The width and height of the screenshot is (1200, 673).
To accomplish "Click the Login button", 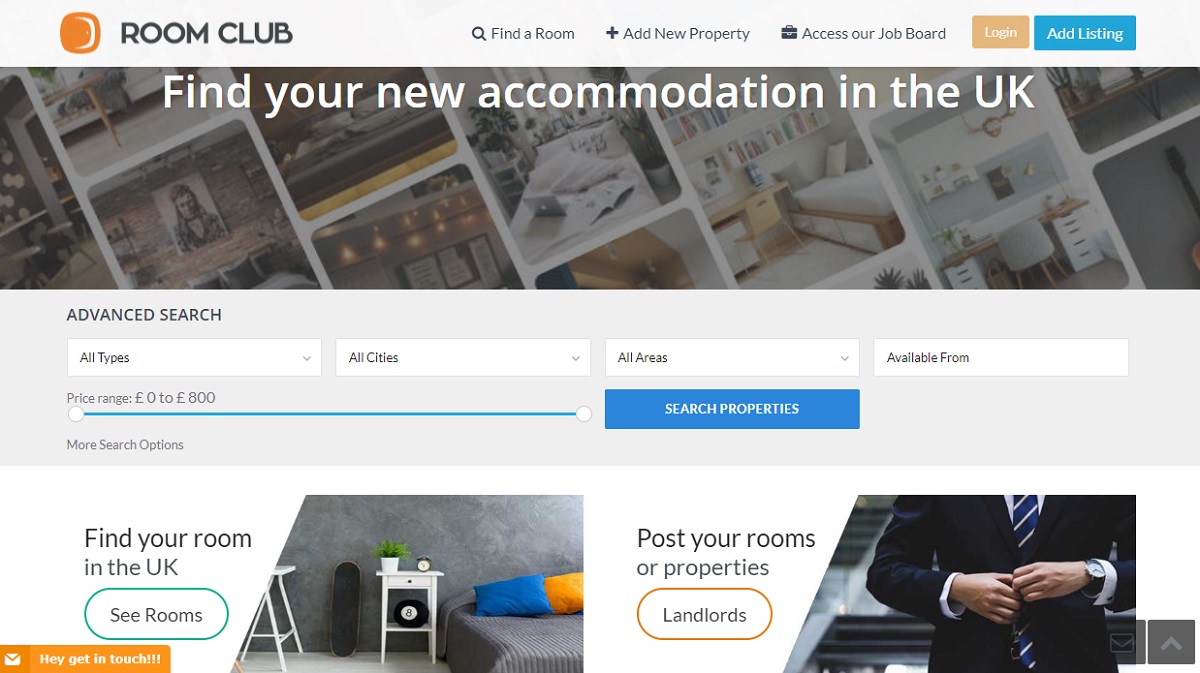I will (x=1000, y=32).
